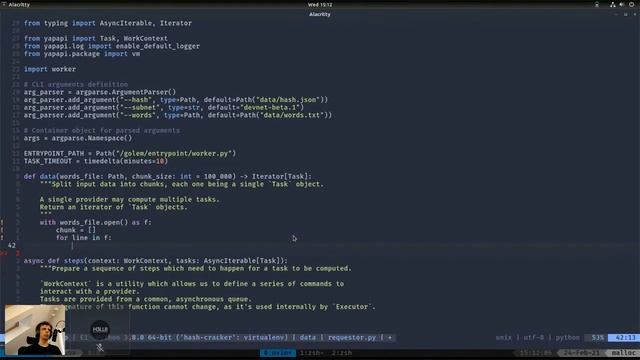Click 'with words_file.open() as f:' line
The width and height of the screenshot is (640, 360).
(x=96, y=222)
